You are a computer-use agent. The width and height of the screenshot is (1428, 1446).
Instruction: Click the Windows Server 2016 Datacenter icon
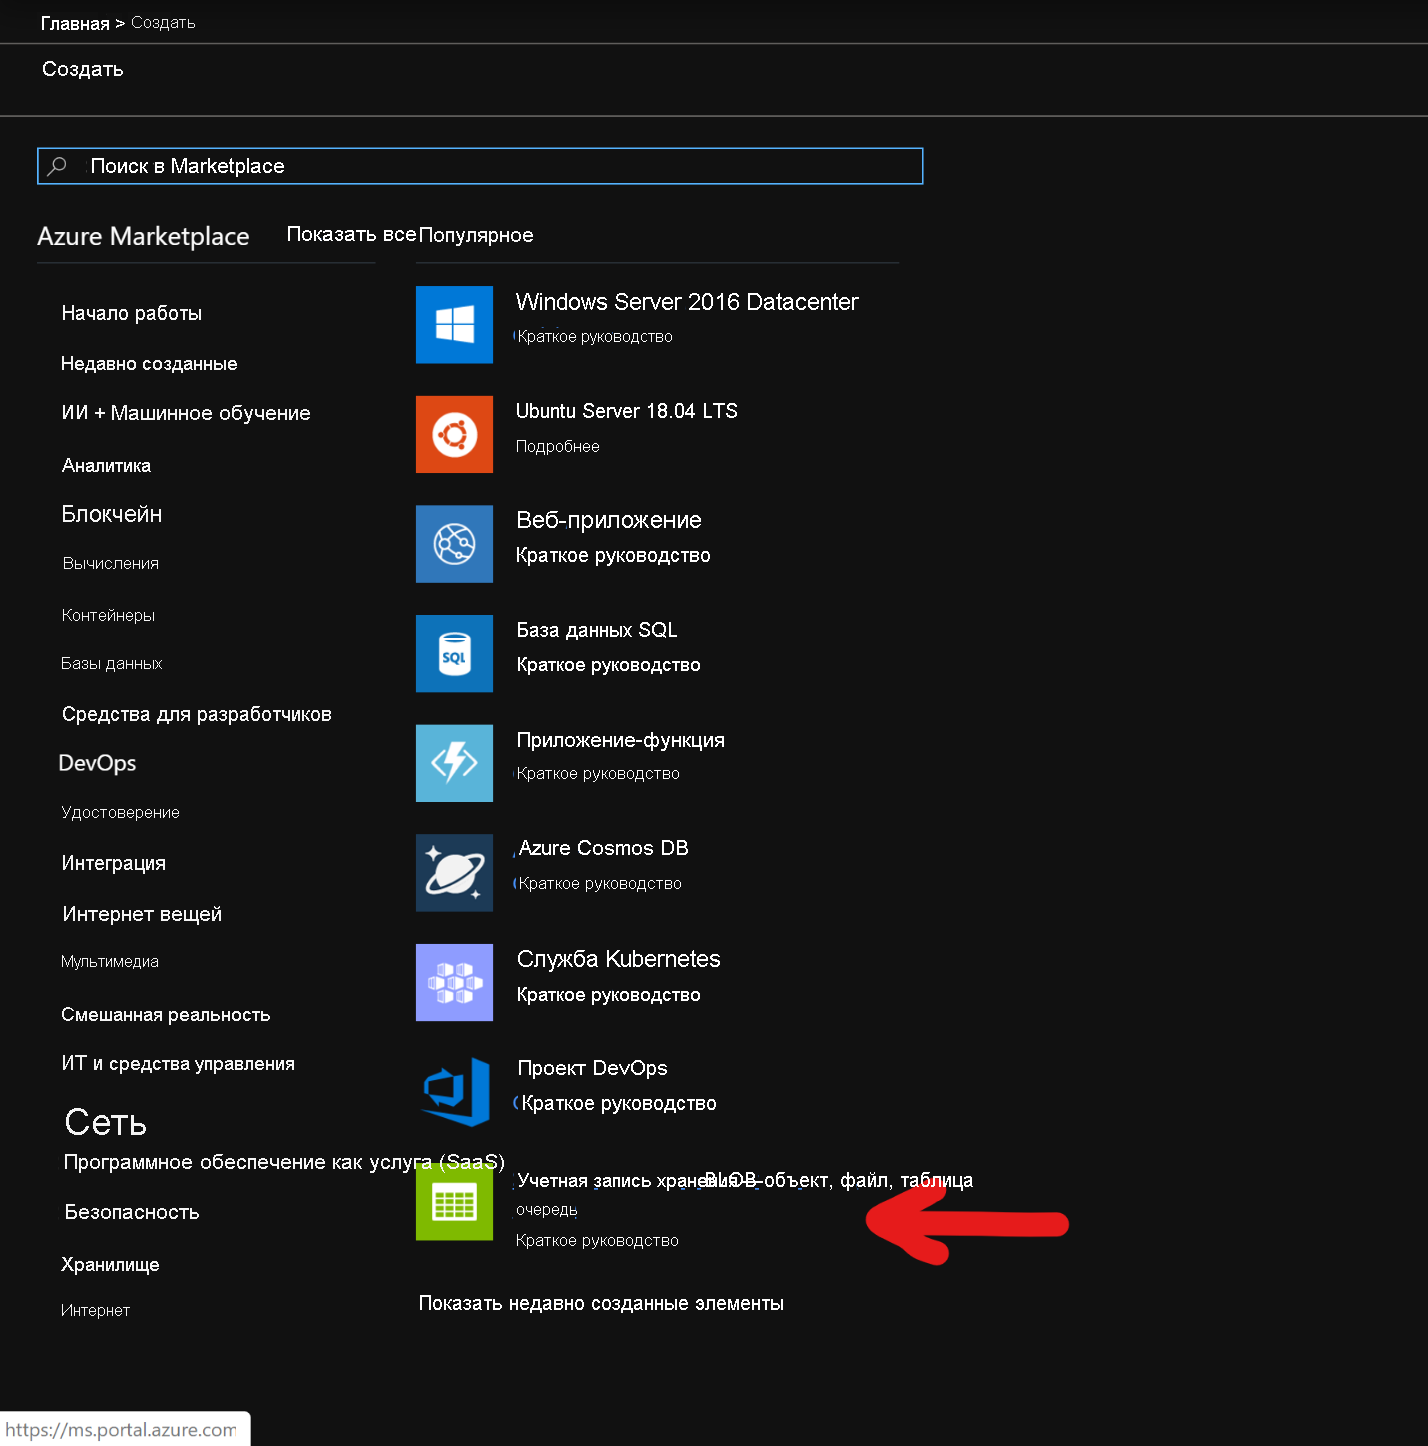454,325
